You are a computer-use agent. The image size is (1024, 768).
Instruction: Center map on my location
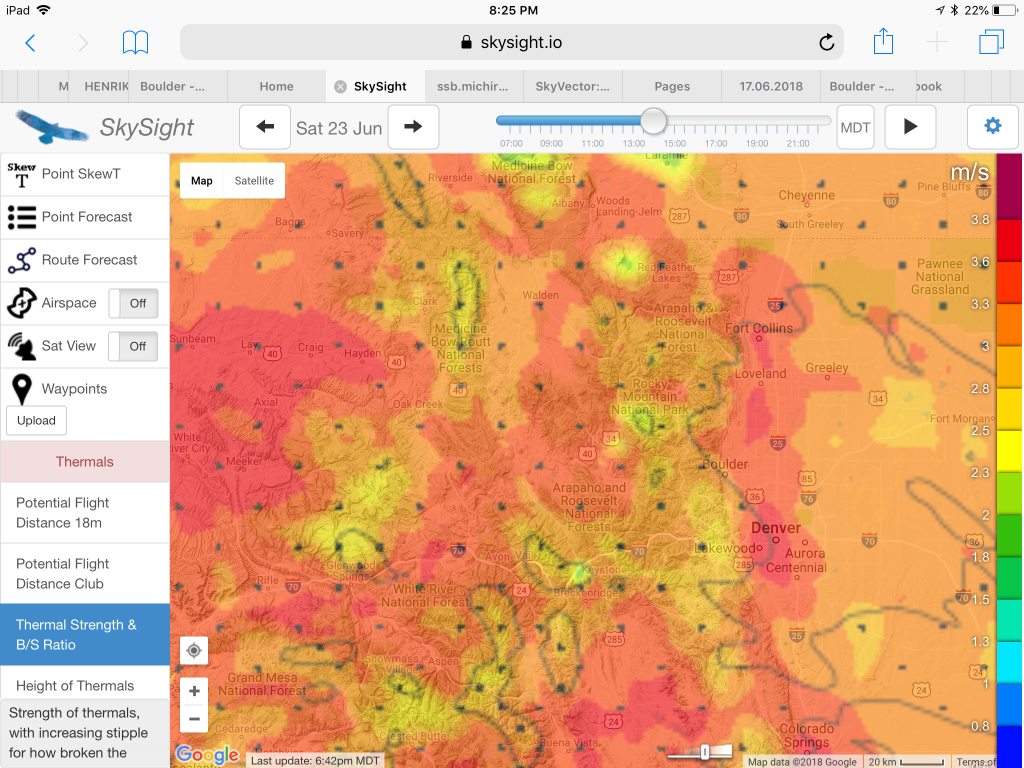click(x=194, y=650)
